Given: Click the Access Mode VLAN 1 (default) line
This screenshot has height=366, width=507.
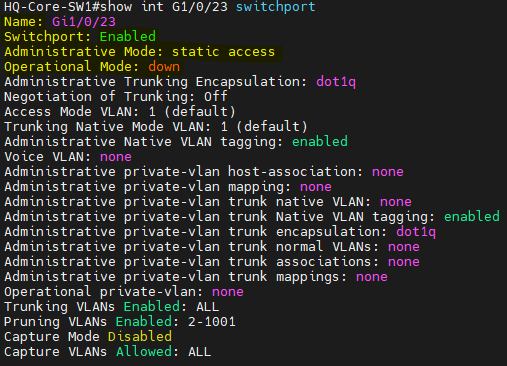Looking at the screenshot, I should (x=120, y=112).
